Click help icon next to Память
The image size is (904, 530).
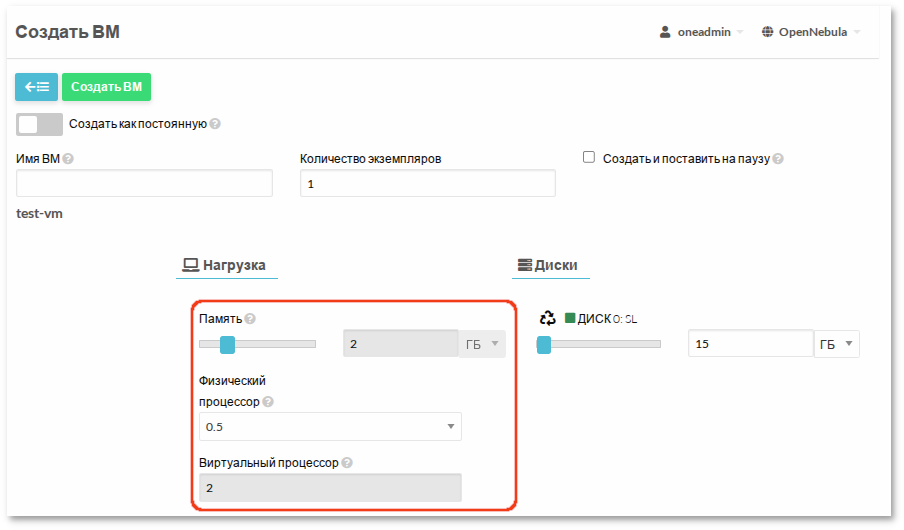pos(250,319)
